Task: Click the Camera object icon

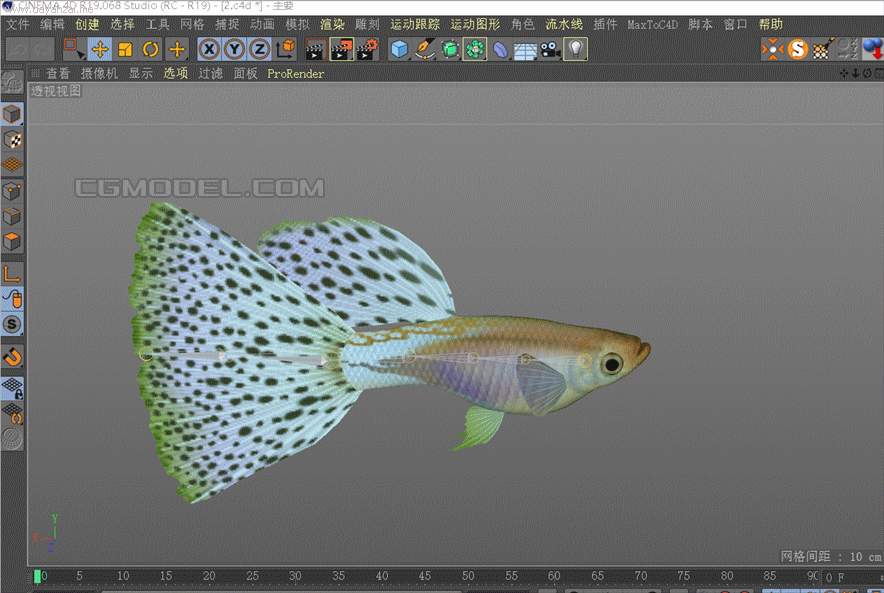Action: click(550, 48)
